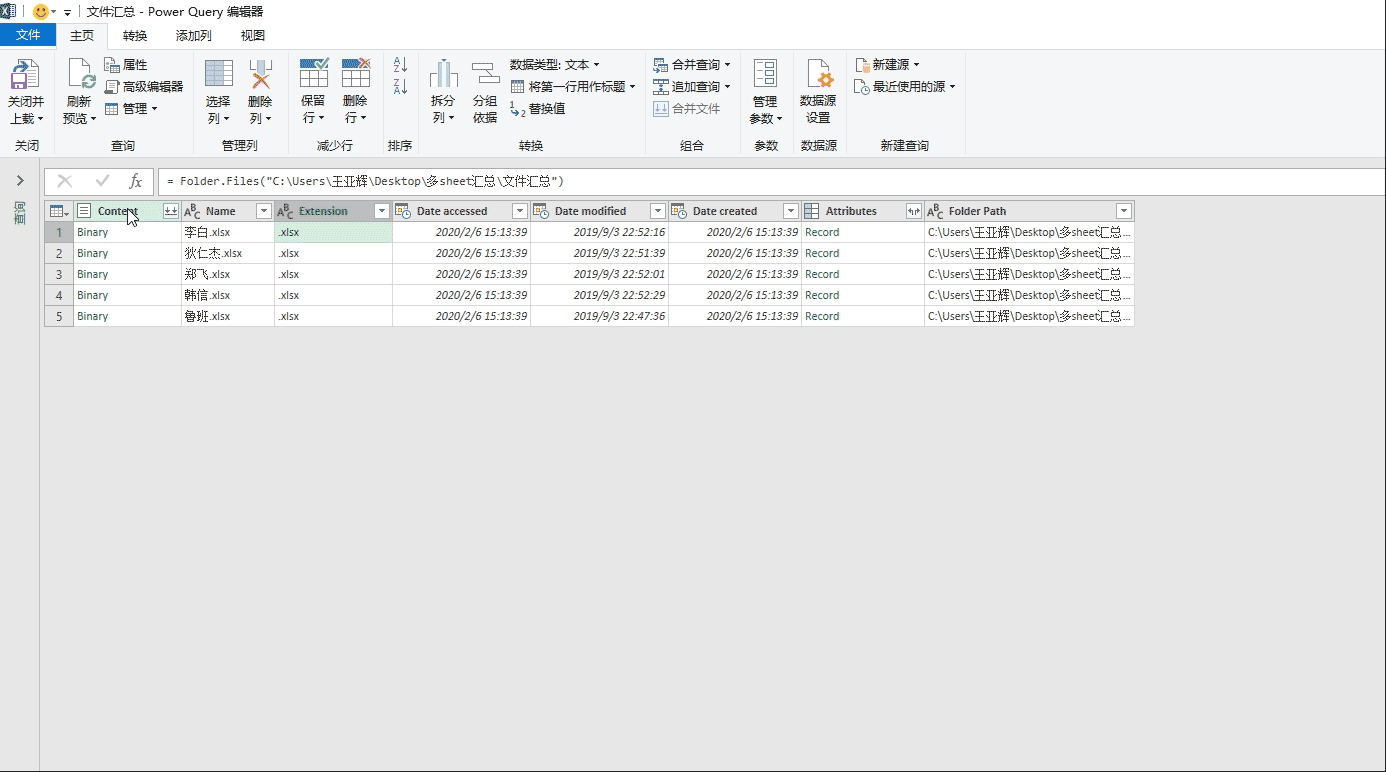The image size is (1386, 772).
Task: Select the Content column header
Action: coord(118,211)
